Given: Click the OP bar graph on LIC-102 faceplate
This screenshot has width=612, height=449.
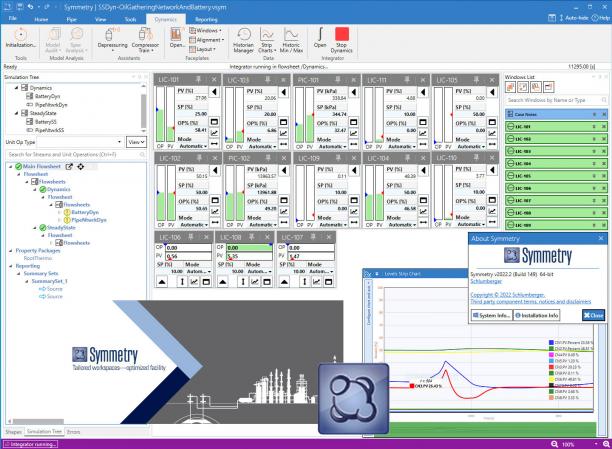Looking at the screenshot, I should 161,192.
